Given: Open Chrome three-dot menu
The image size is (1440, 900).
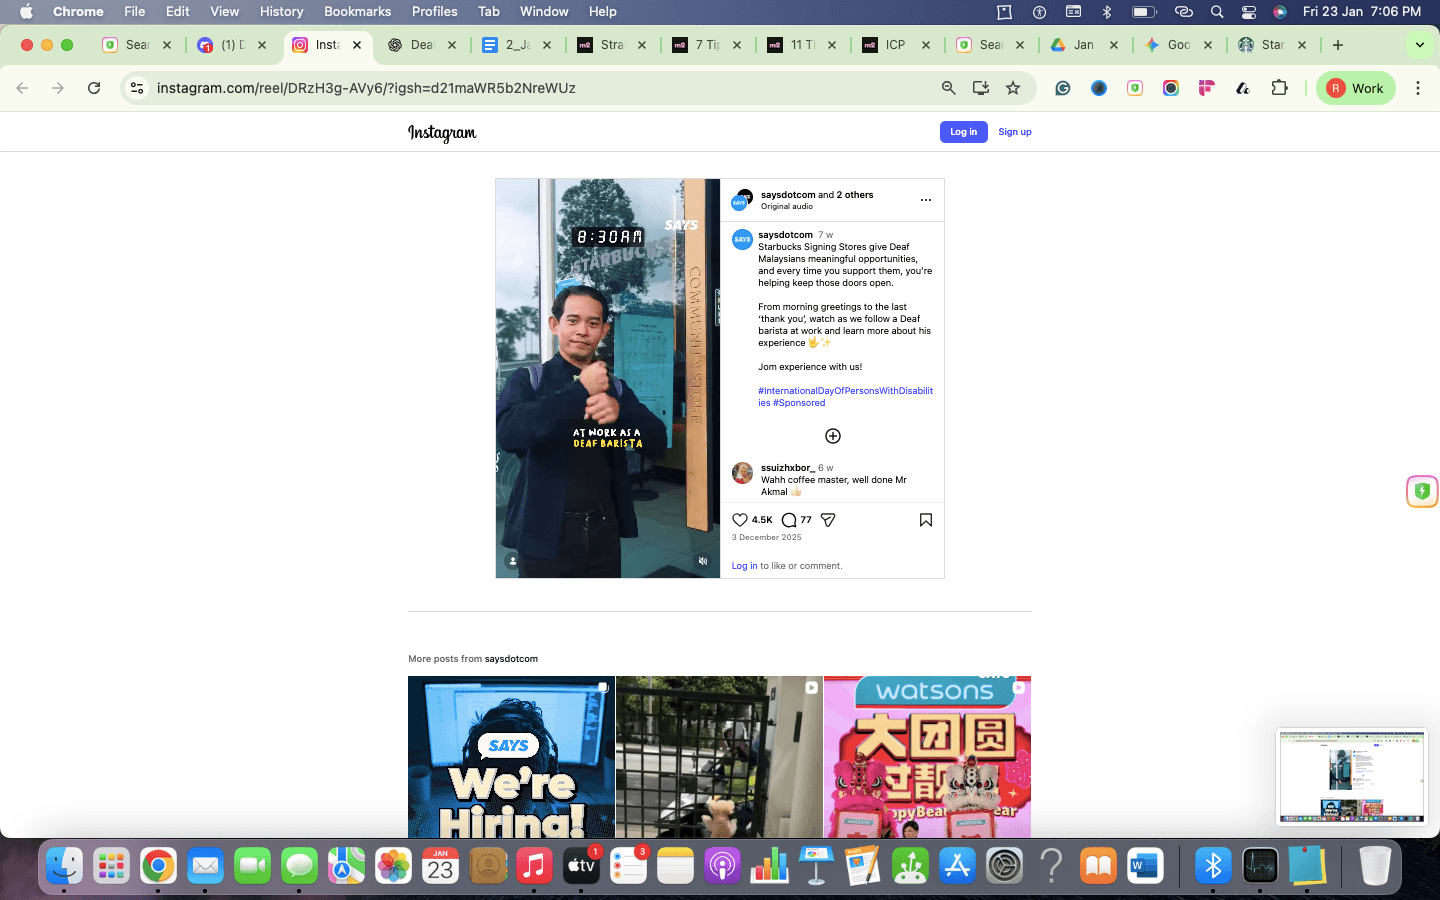Looking at the screenshot, I should coord(1418,88).
